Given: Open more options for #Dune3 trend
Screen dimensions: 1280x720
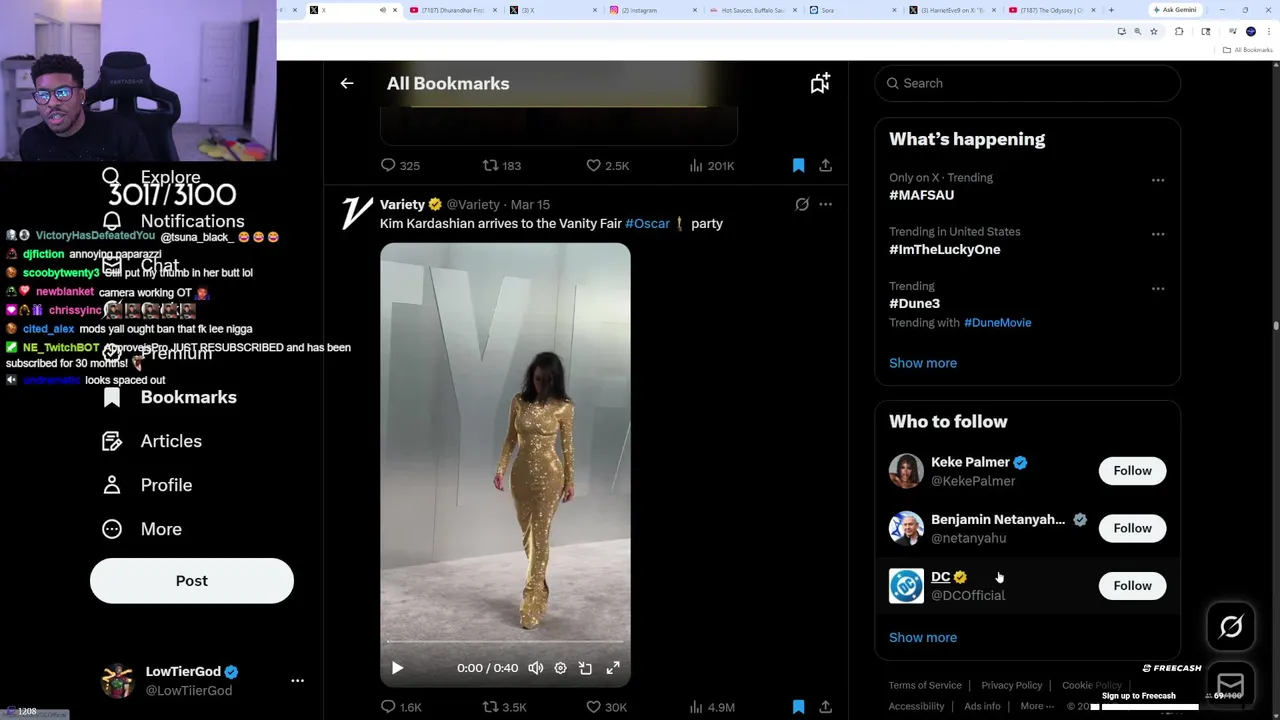Looking at the screenshot, I should (x=1158, y=288).
